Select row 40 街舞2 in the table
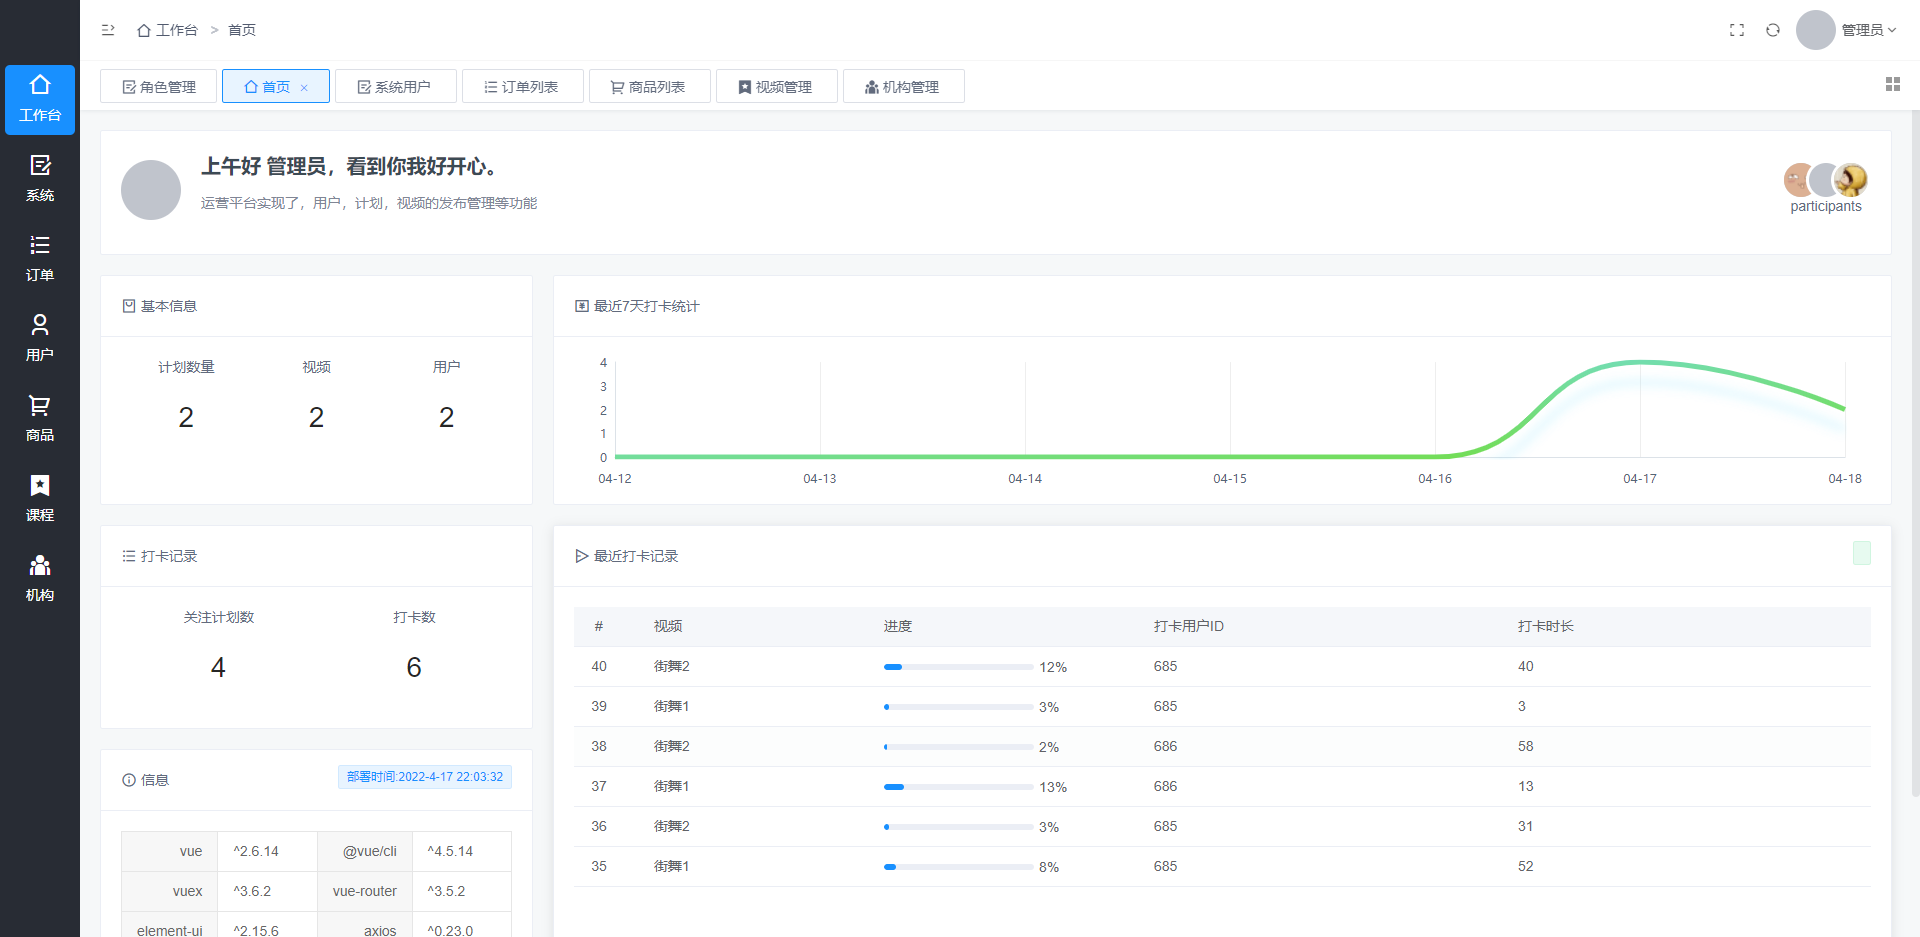The width and height of the screenshot is (1920, 937). coord(1222,667)
